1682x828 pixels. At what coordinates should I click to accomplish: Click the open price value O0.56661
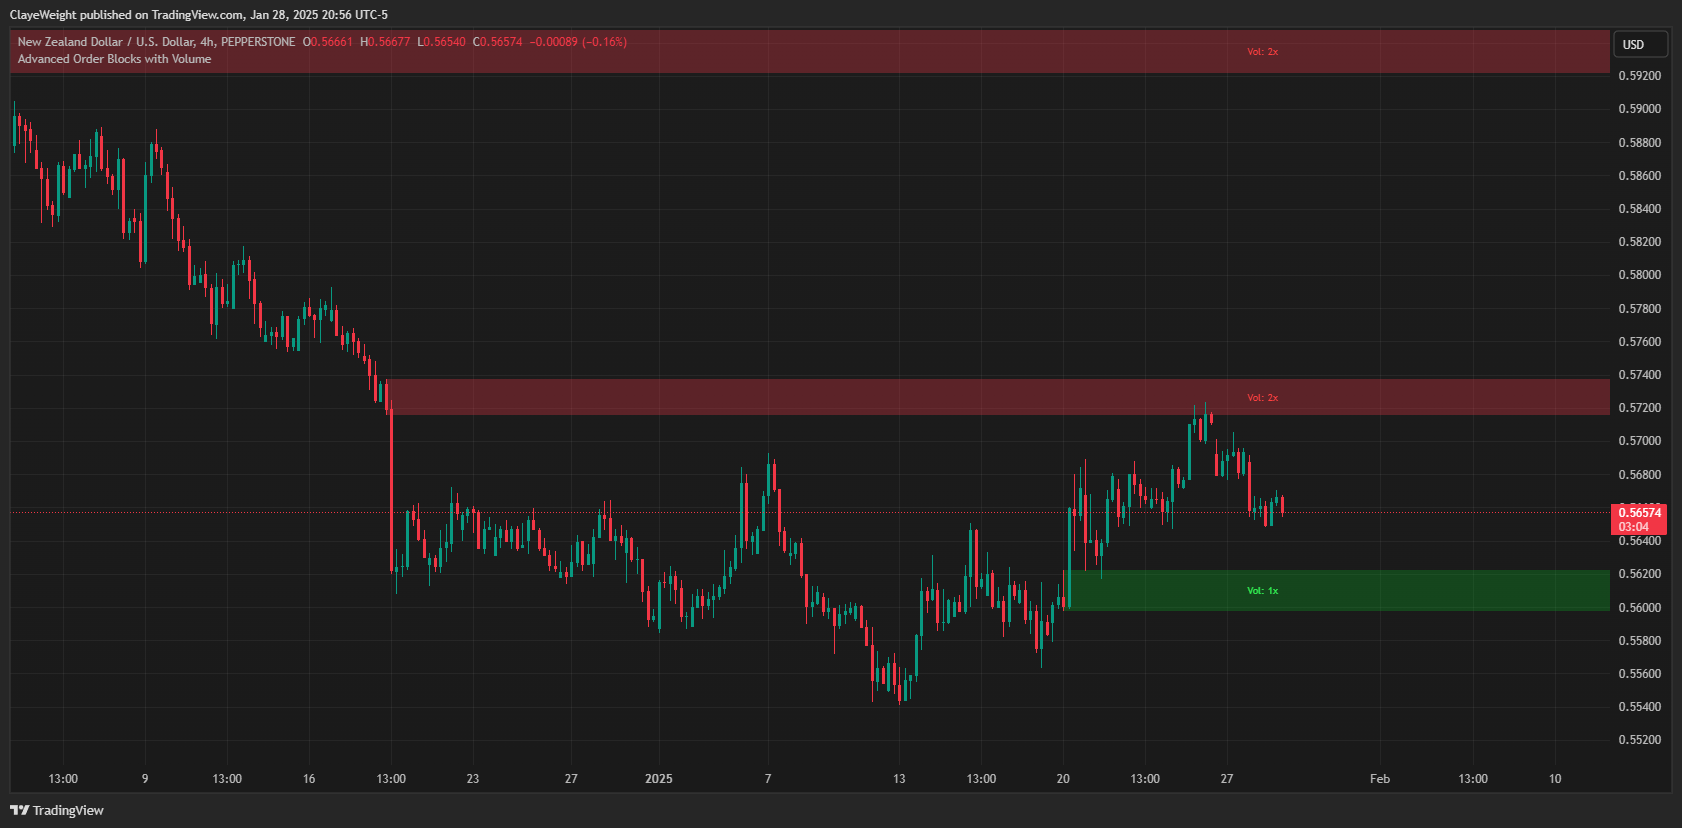[328, 42]
